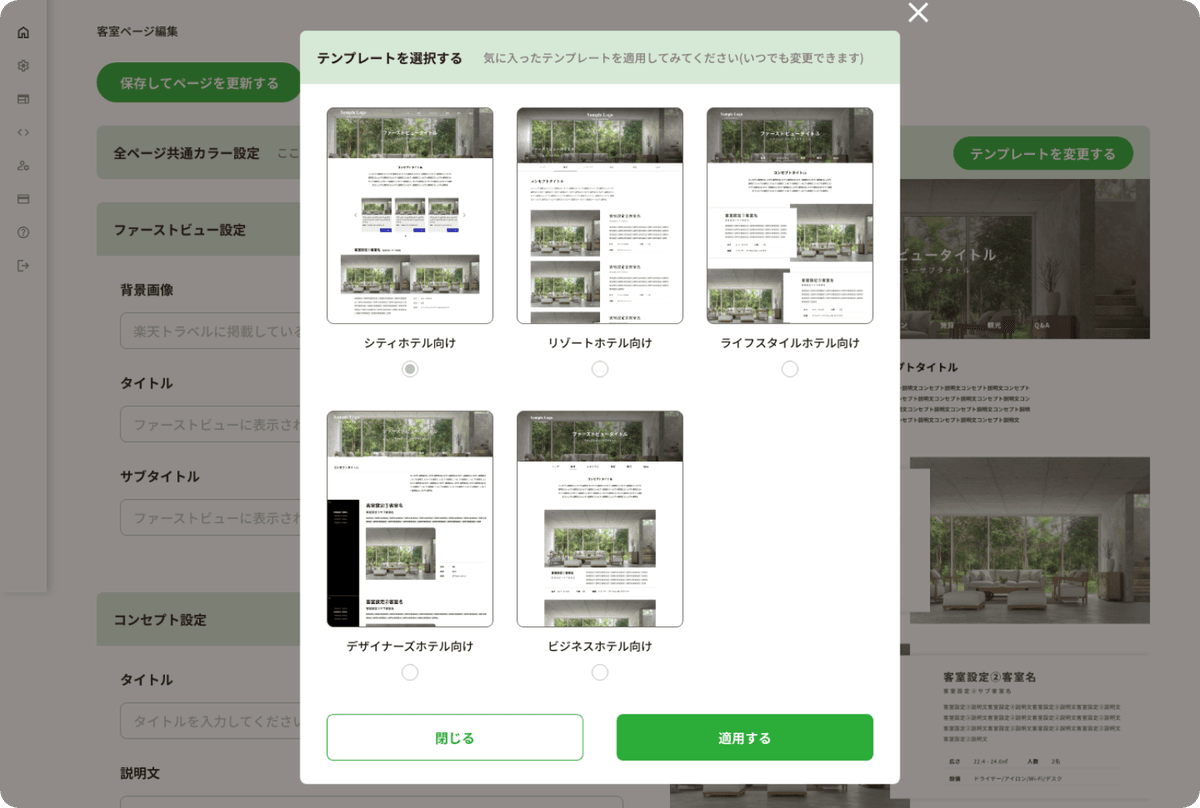Expand the コンセプト設定 section header
The height and width of the screenshot is (808, 1200).
[198, 619]
